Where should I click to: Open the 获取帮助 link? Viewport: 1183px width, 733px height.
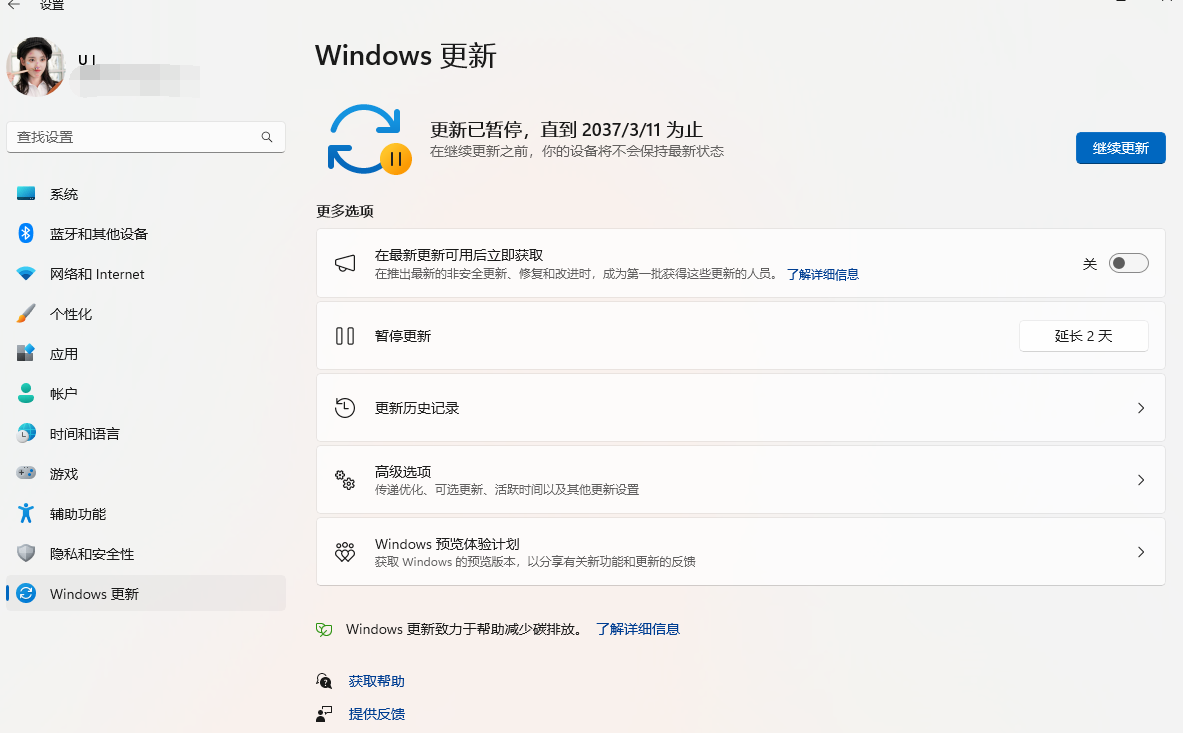pos(376,681)
